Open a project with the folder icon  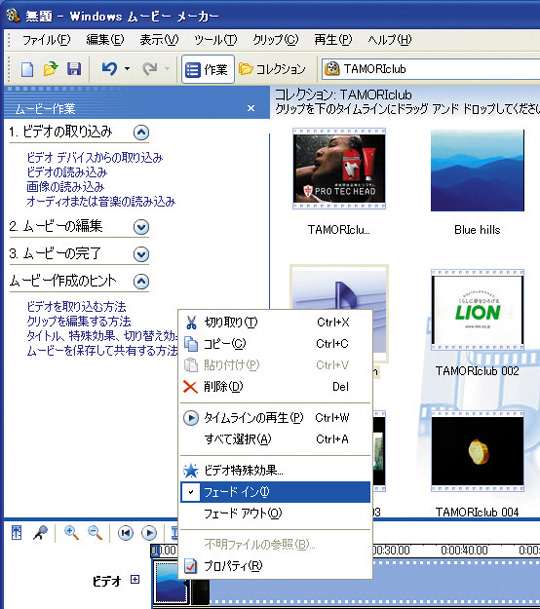(51, 69)
